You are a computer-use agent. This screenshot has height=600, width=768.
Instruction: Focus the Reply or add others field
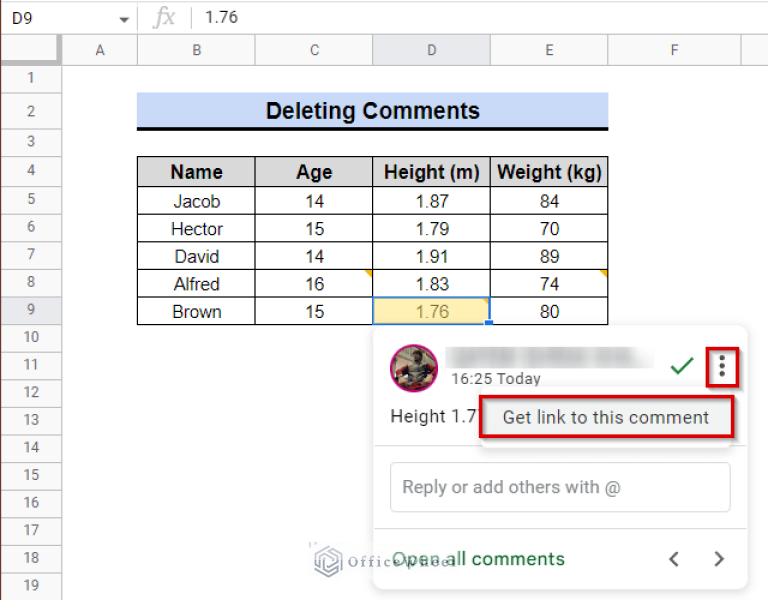pos(560,487)
